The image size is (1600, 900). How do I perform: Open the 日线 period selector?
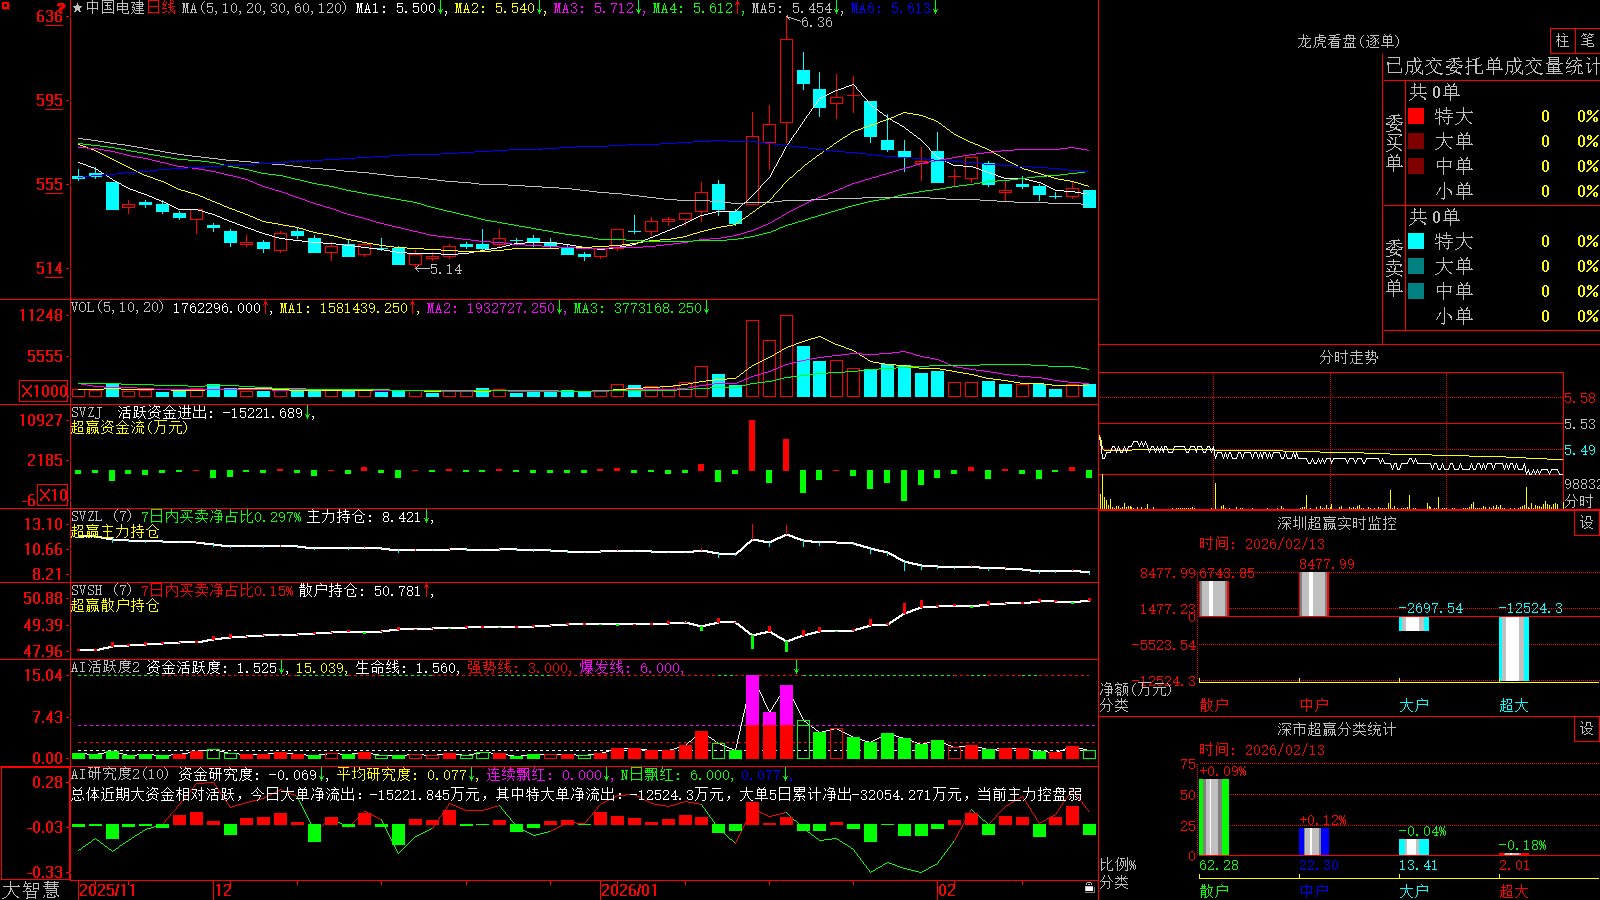click(161, 8)
